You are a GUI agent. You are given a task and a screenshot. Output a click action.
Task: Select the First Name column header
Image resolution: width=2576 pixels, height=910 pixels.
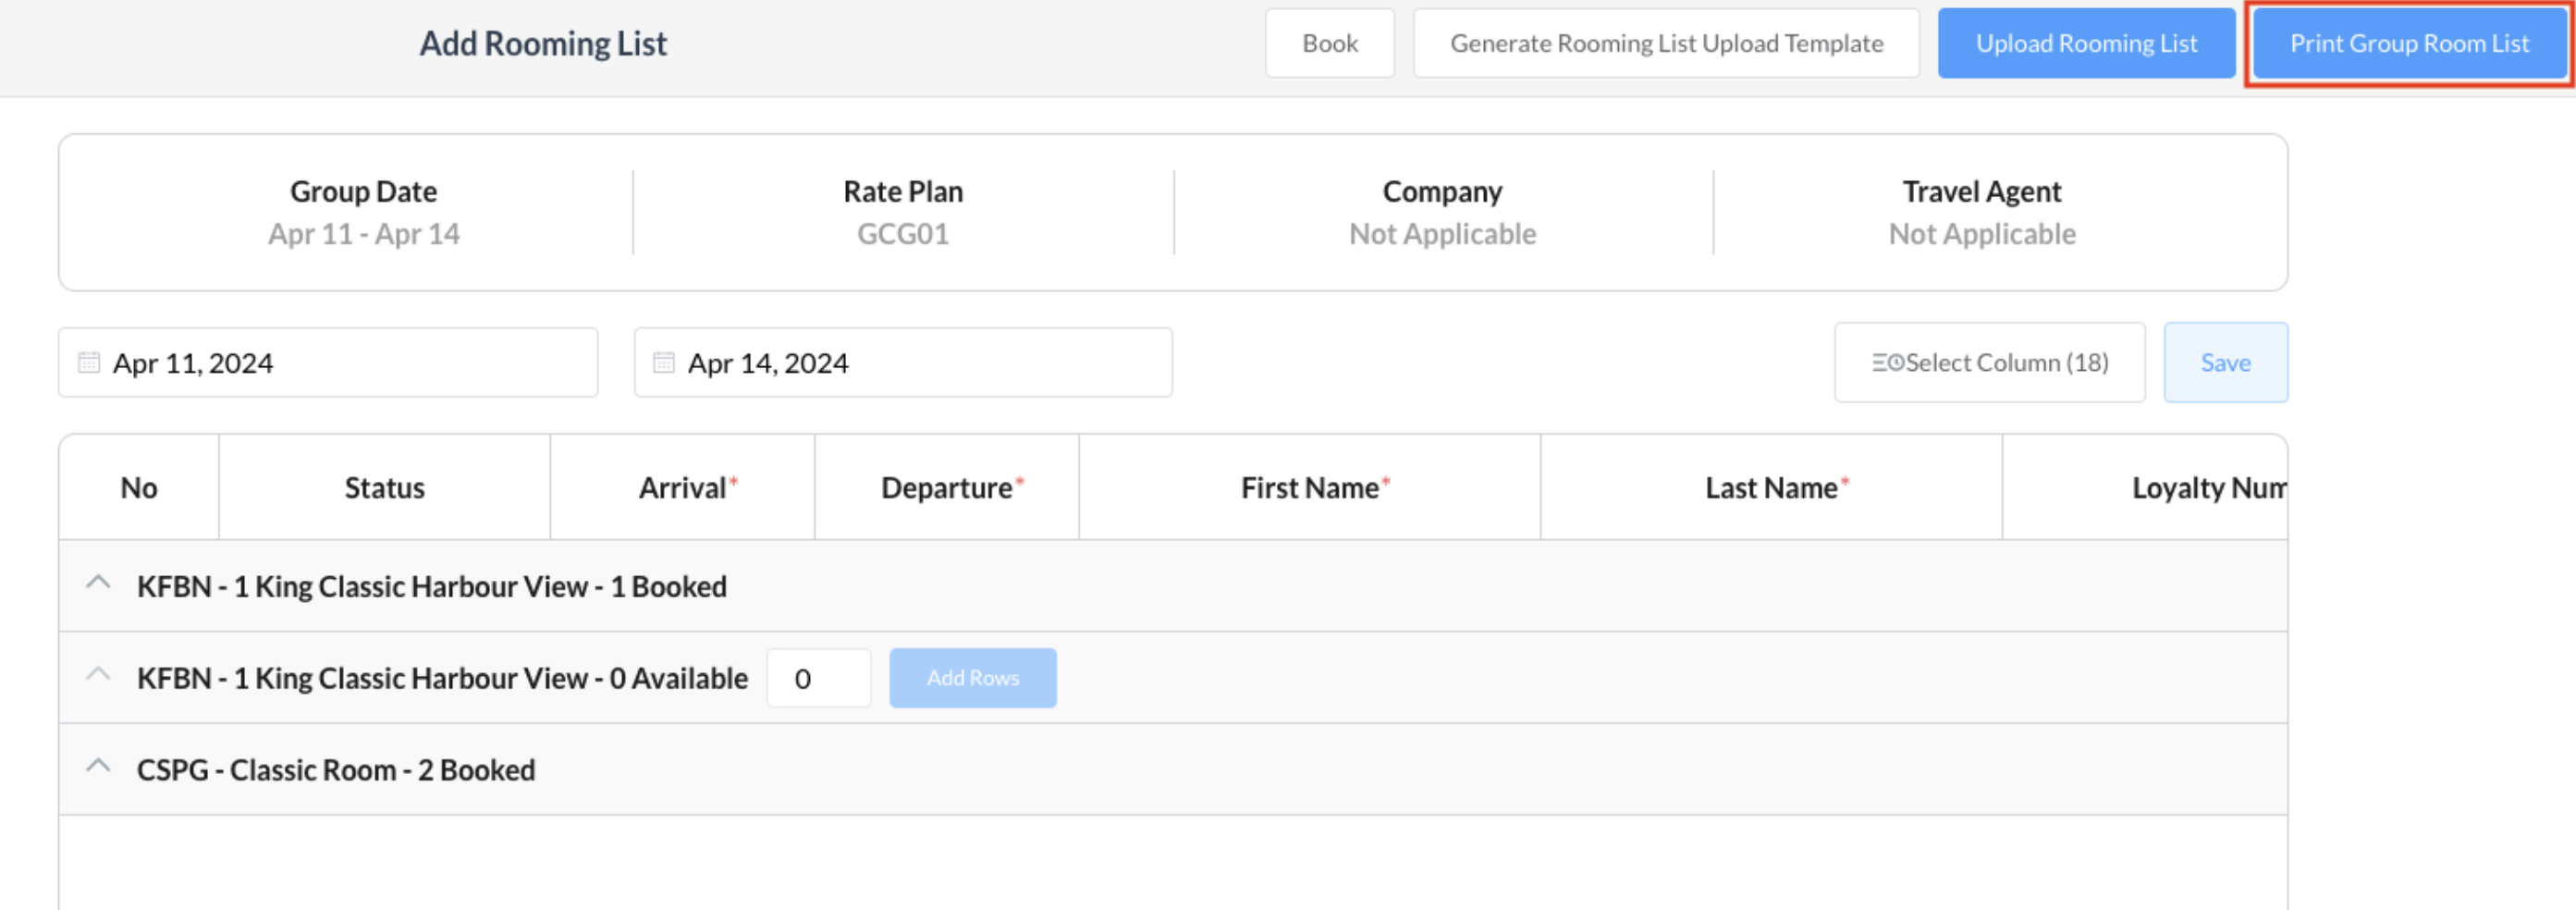tap(1309, 488)
